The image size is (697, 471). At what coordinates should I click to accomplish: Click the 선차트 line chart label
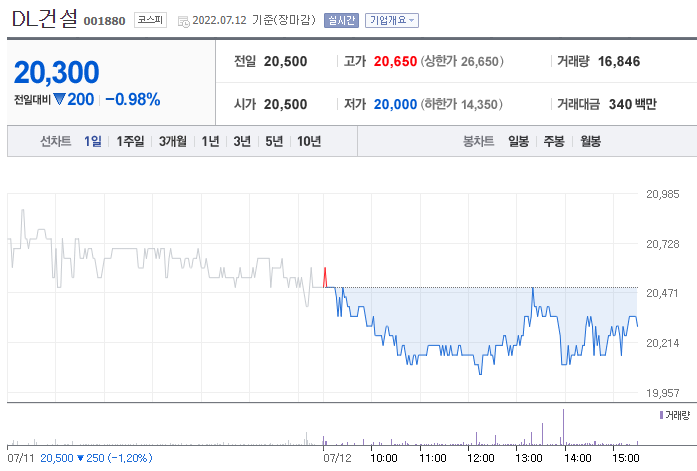(56, 141)
